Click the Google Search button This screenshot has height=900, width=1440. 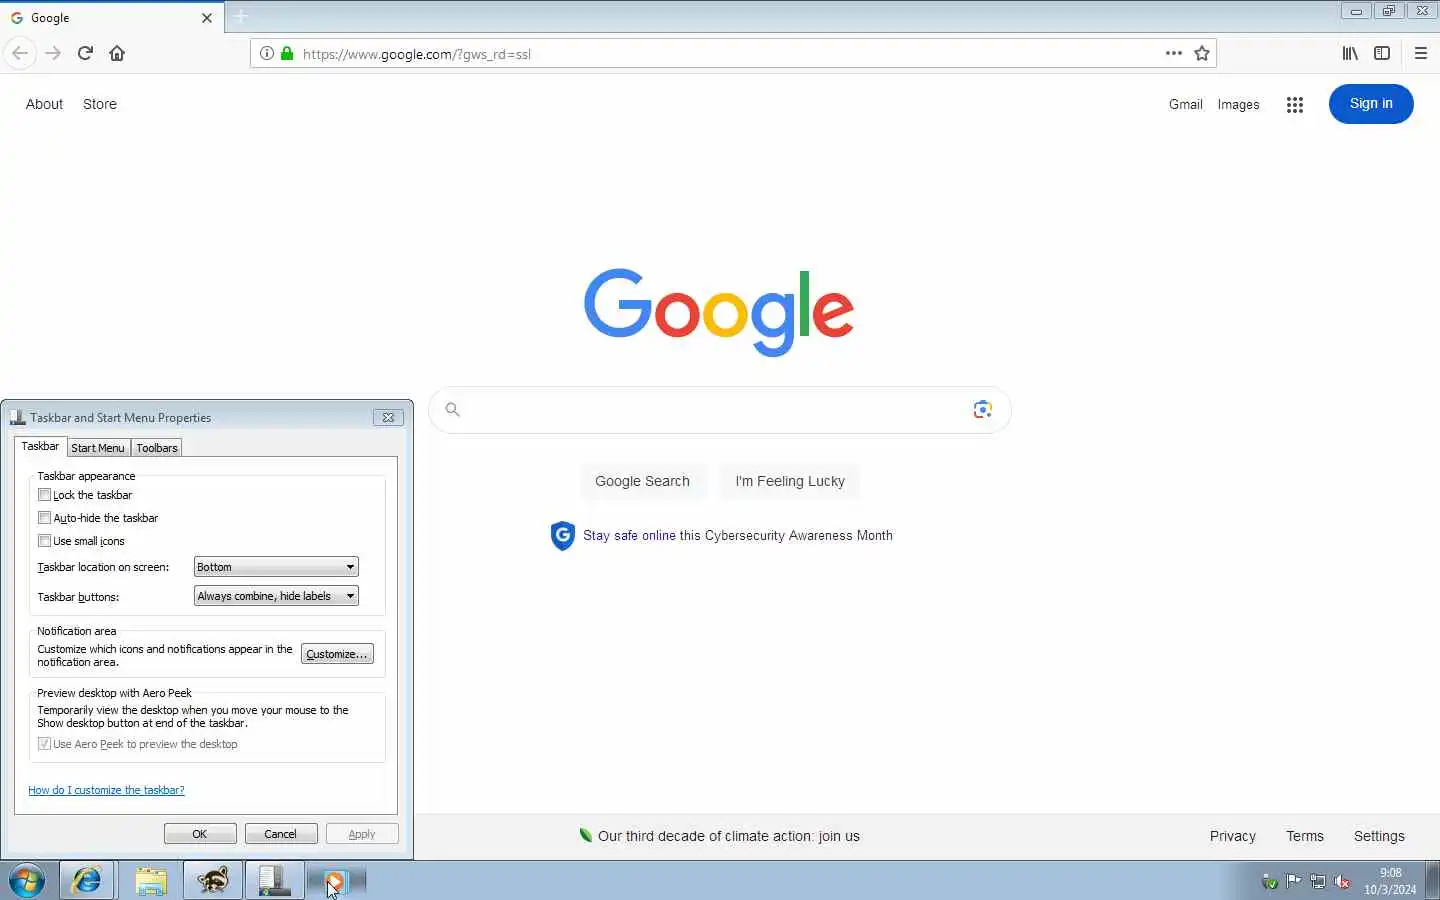point(642,481)
